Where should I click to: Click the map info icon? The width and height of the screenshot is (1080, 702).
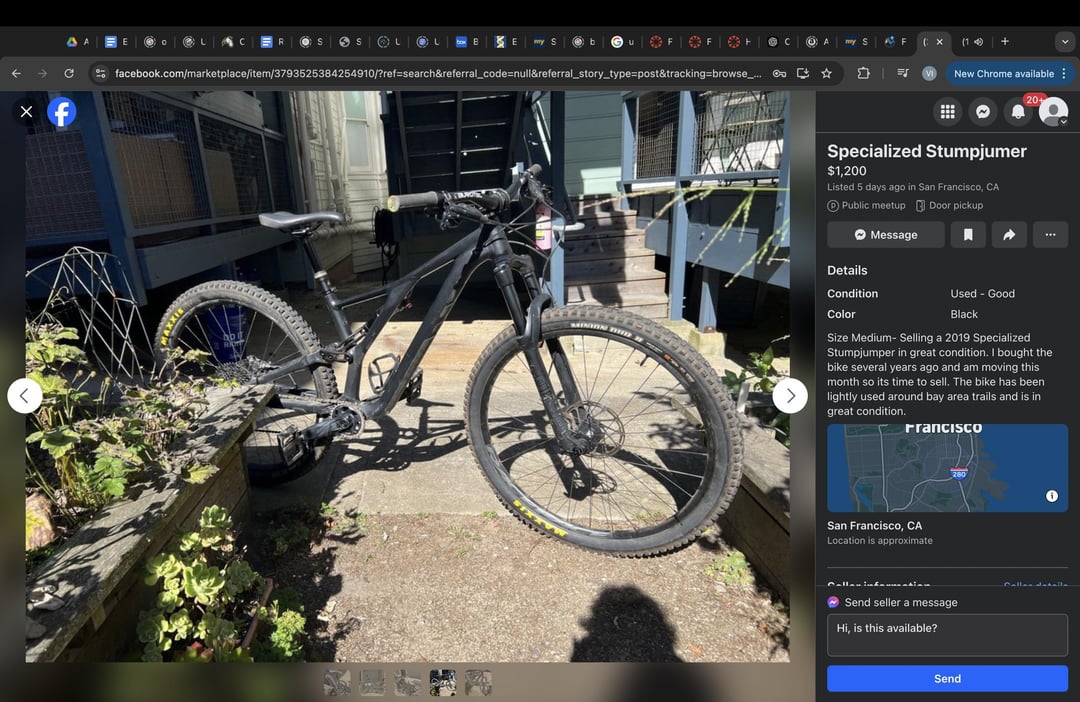click(1052, 496)
